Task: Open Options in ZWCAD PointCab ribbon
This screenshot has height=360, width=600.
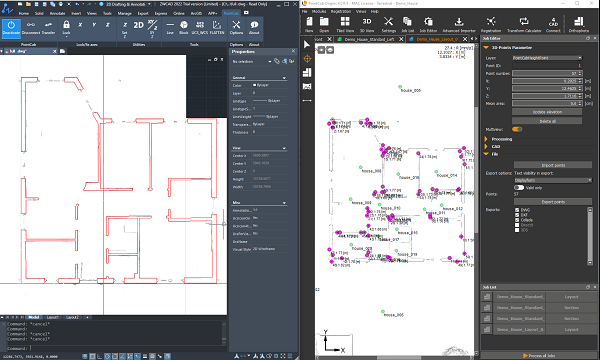Action: click(x=236, y=28)
